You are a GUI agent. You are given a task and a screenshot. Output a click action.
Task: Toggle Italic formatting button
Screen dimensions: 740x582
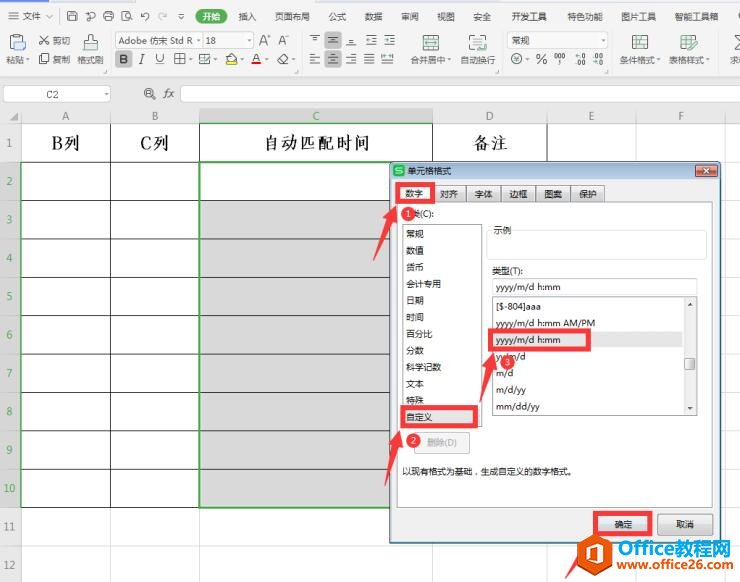(141, 59)
